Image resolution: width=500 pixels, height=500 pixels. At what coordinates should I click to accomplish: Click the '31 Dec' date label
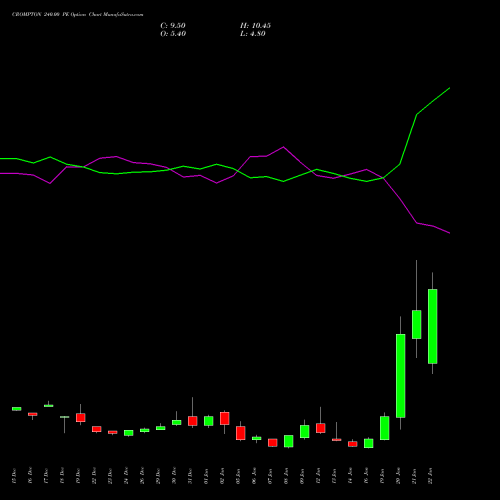pos(190,476)
